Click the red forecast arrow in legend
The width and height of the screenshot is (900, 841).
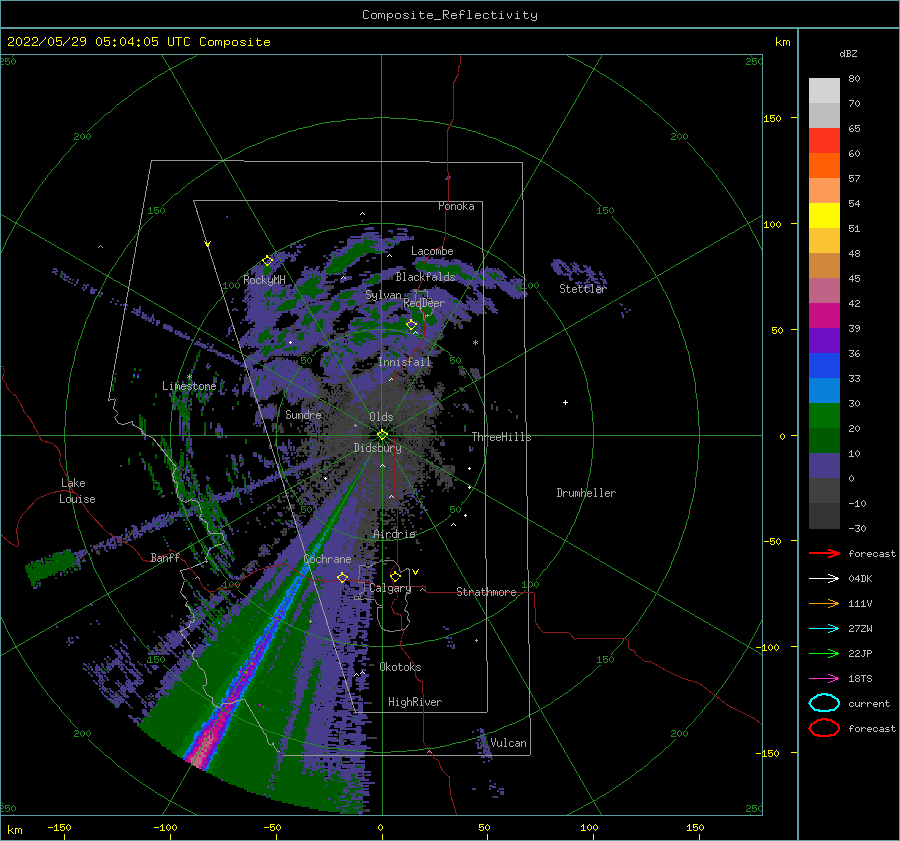824,553
